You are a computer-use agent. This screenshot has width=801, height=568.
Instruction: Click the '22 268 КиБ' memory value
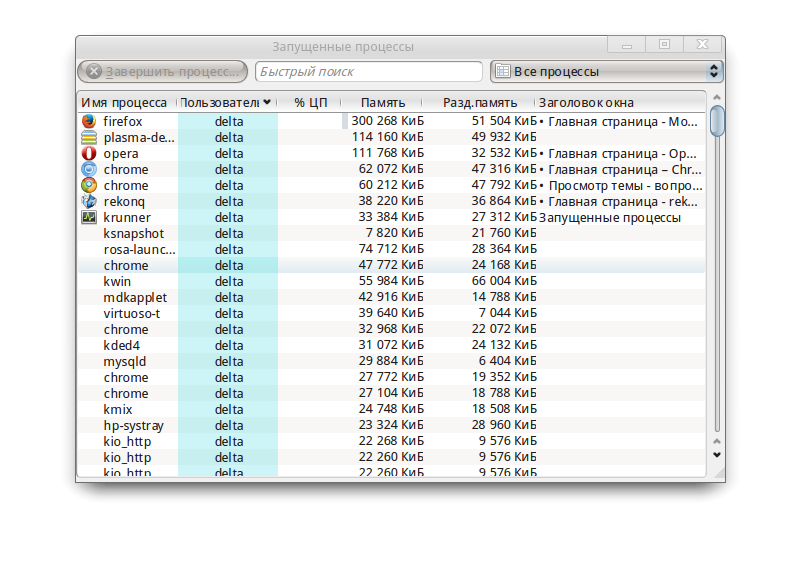(x=391, y=441)
